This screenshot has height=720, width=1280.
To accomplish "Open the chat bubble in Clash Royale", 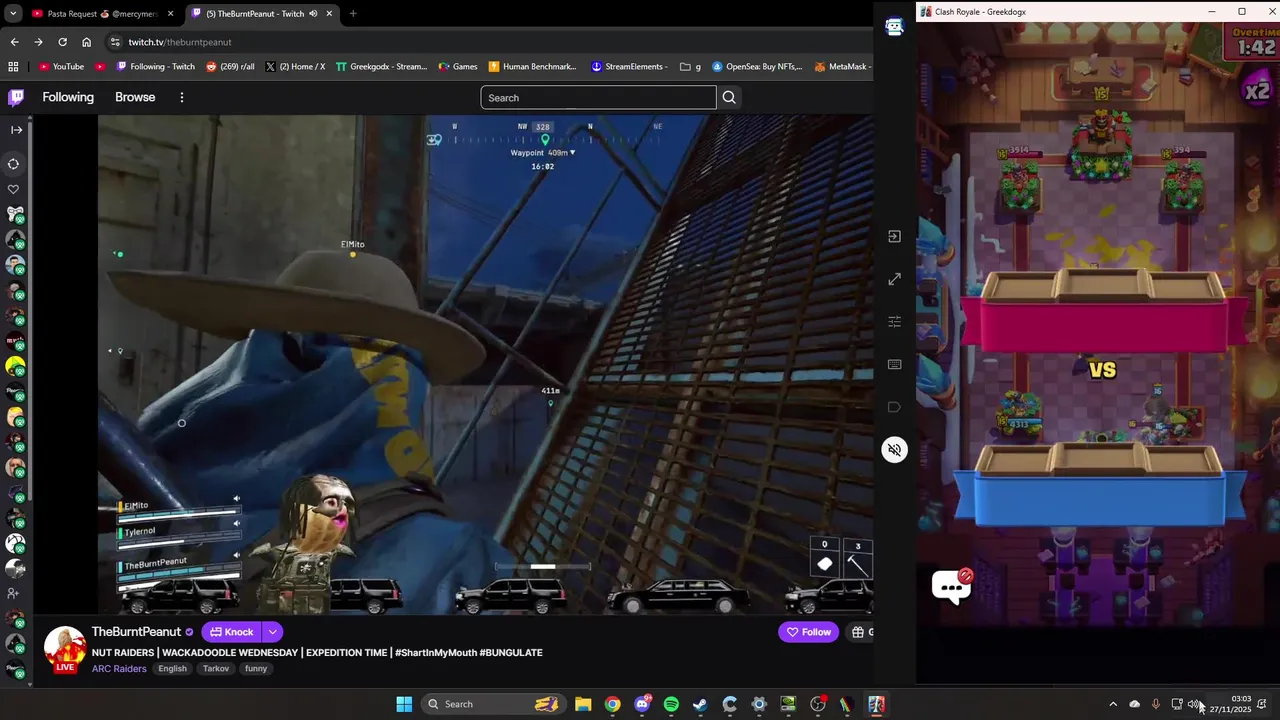I will tap(951, 586).
